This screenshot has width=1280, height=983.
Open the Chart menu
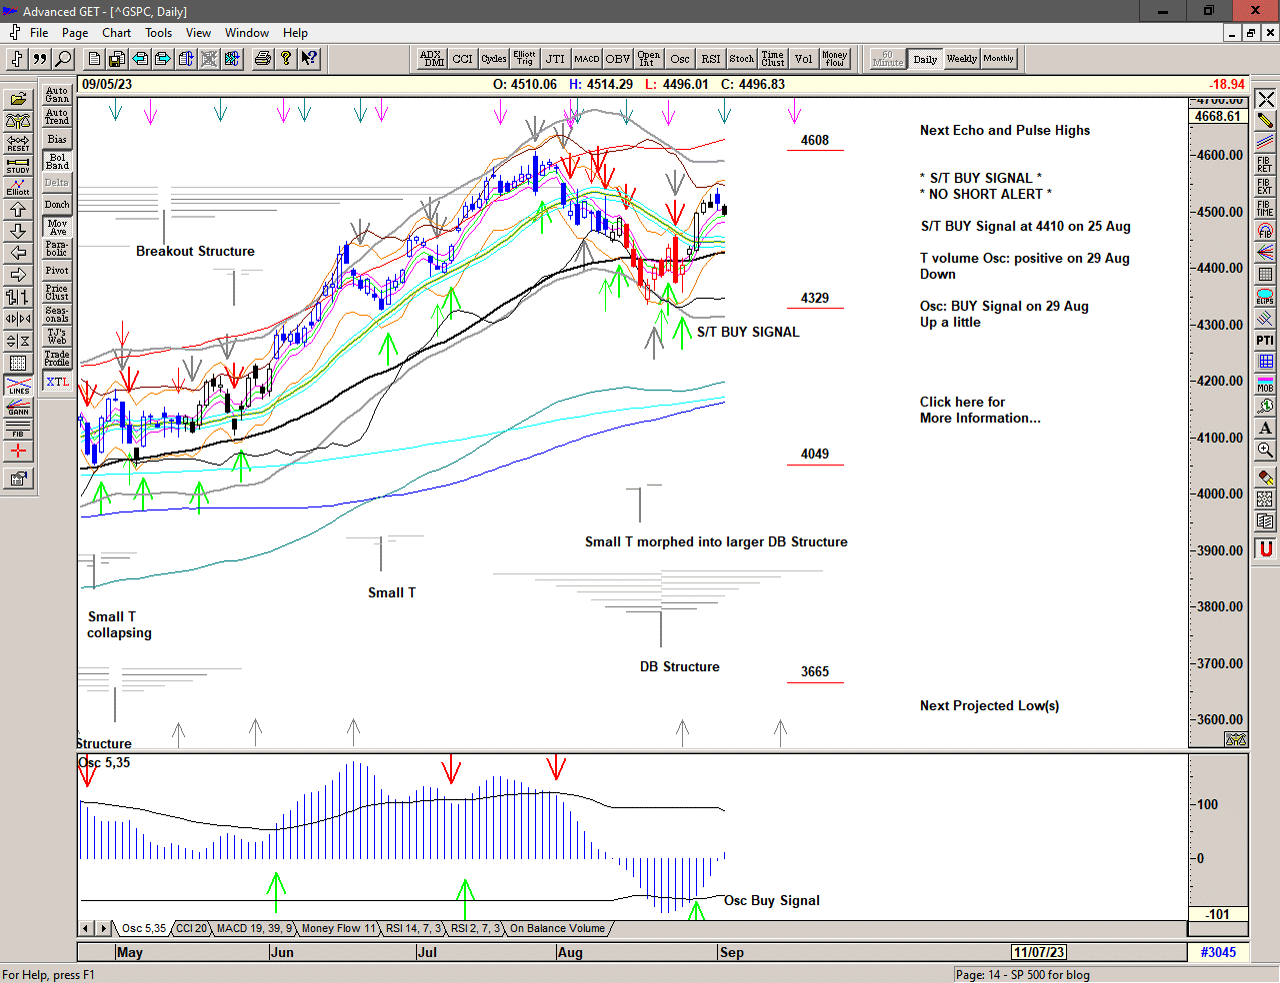coord(116,33)
